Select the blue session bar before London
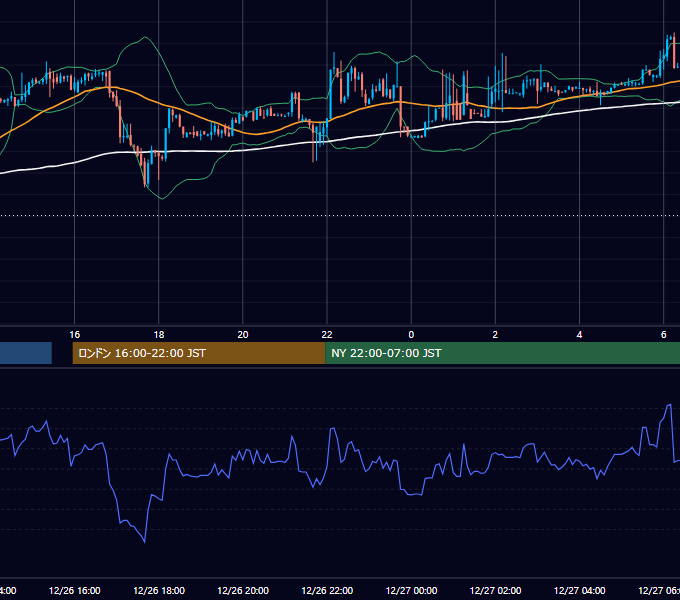This screenshot has height=600, width=680. 26,353
